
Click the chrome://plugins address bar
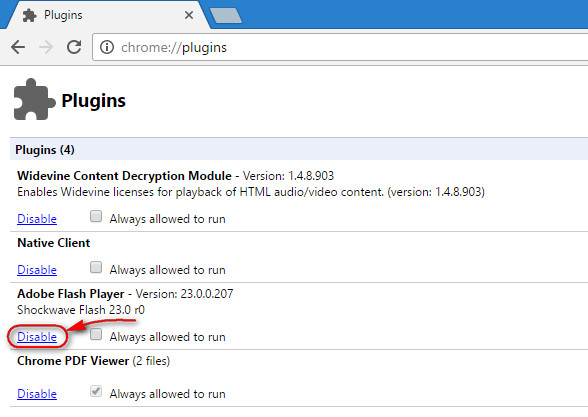point(340,47)
